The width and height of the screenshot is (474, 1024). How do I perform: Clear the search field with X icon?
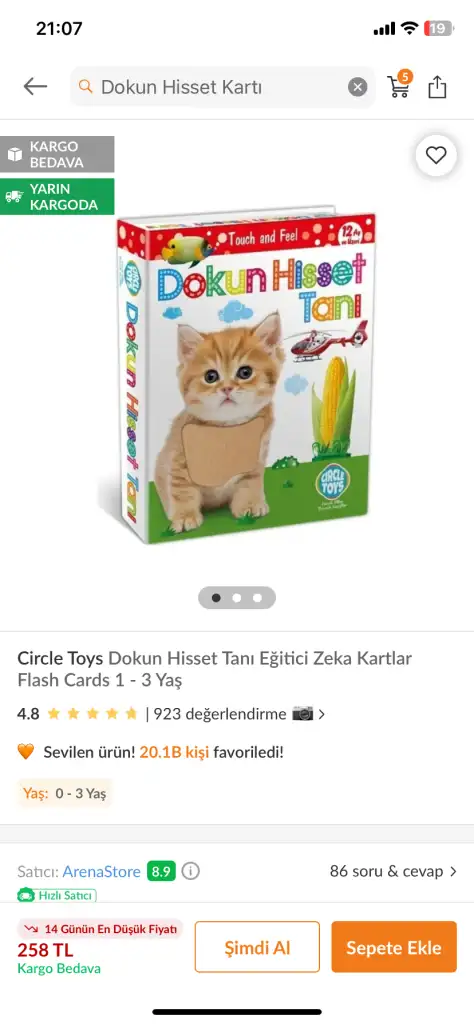[357, 87]
